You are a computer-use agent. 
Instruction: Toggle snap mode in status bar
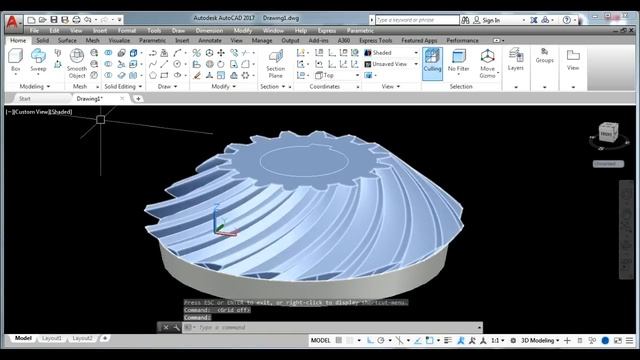click(350, 340)
